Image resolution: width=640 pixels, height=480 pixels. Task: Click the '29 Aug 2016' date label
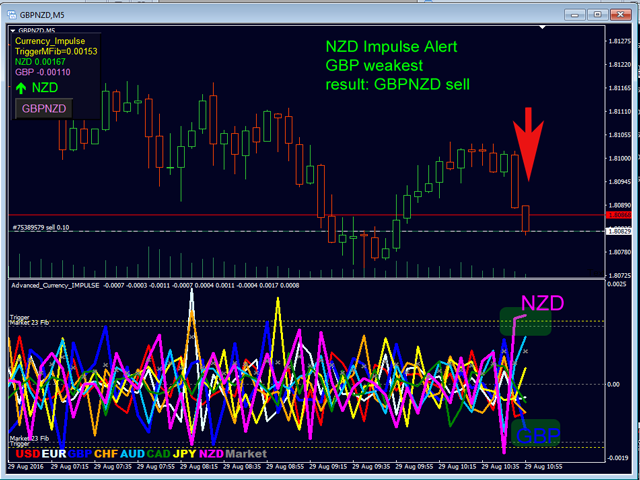coord(24,466)
